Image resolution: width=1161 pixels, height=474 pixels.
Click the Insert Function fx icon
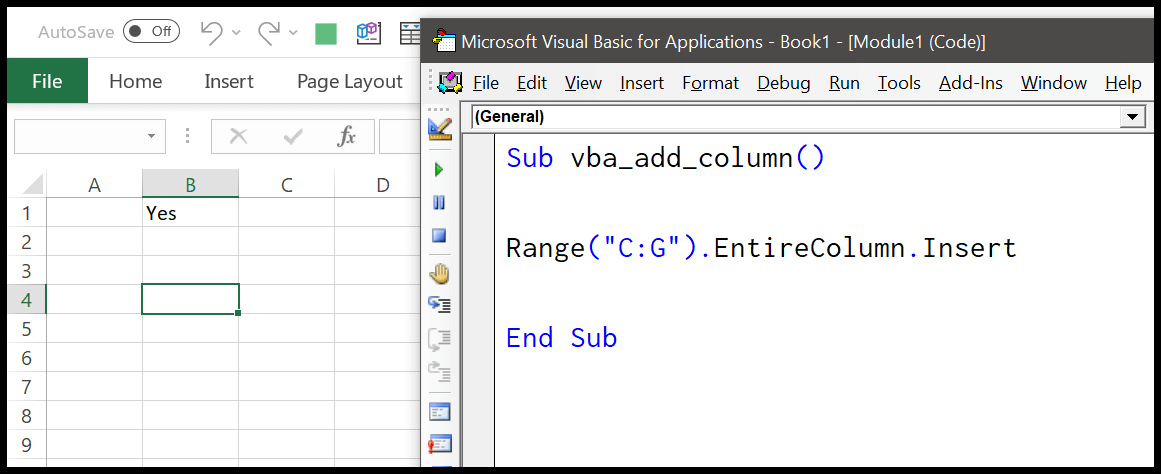[x=346, y=136]
